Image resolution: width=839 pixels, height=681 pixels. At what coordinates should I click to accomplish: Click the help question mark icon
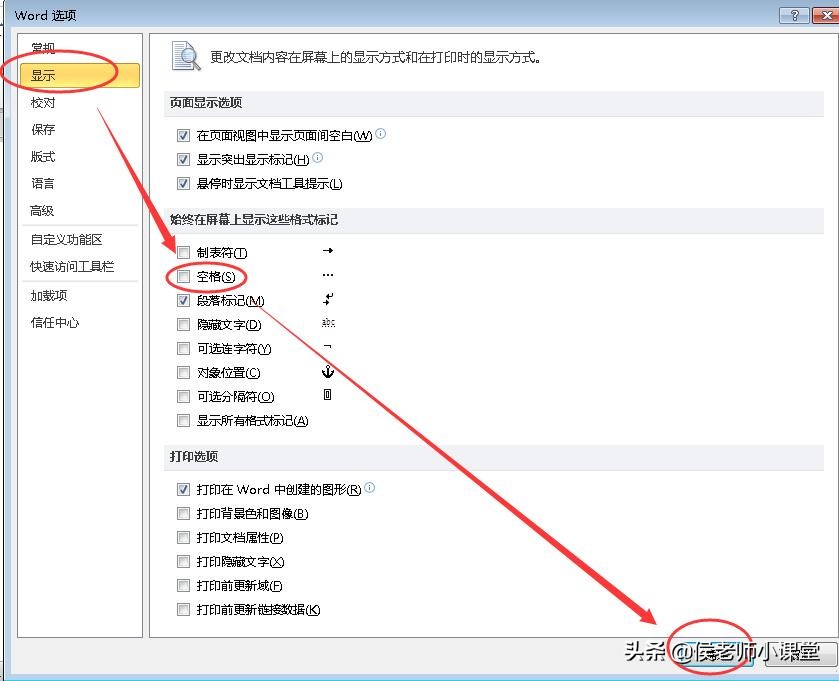[x=795, y=14]
